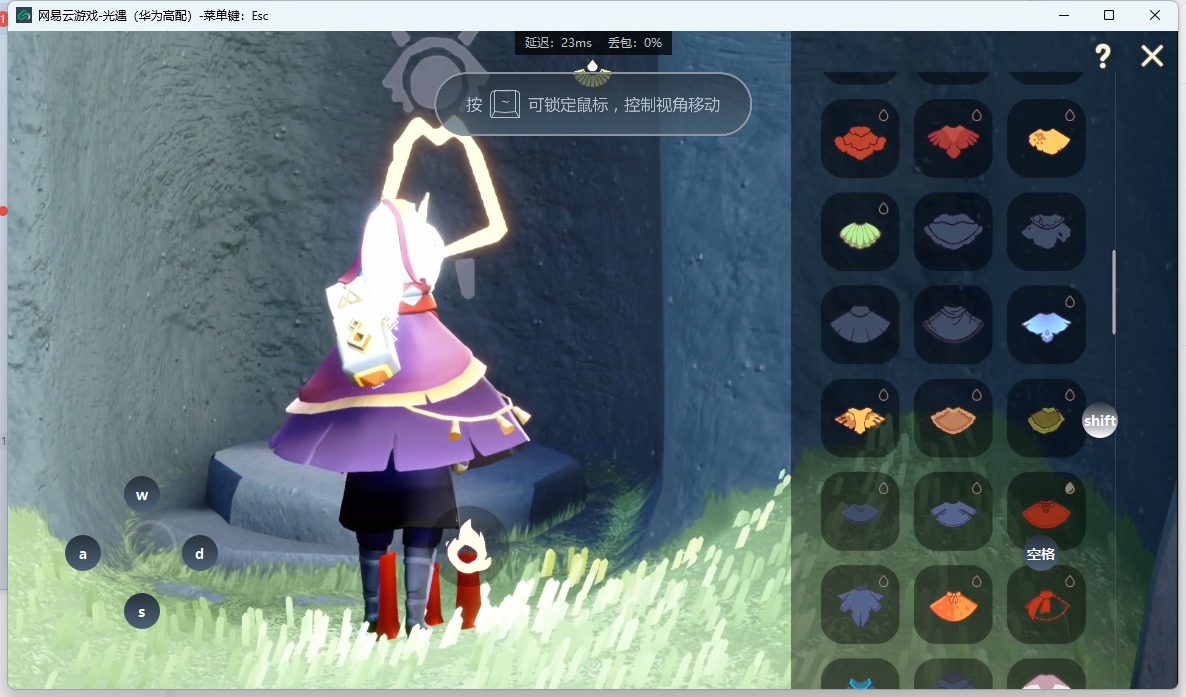Select the dark navy cape left of blue cape

point(860,512)
